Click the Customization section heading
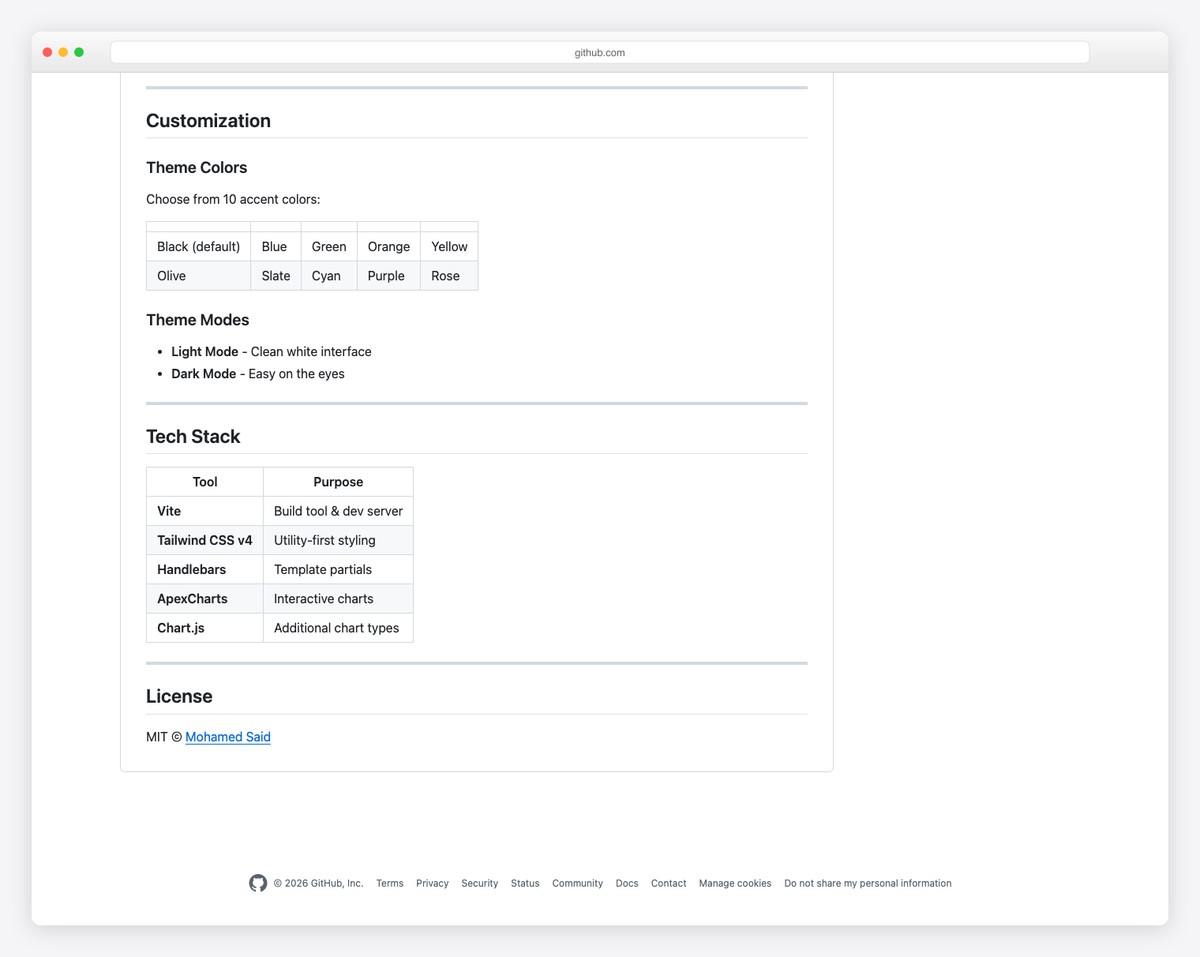The width and height of the screenshot is (1200, 957). coord(208,120)
